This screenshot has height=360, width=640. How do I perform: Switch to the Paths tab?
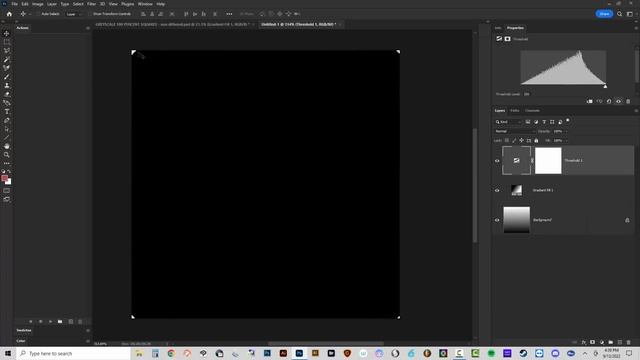coord(515,111)
